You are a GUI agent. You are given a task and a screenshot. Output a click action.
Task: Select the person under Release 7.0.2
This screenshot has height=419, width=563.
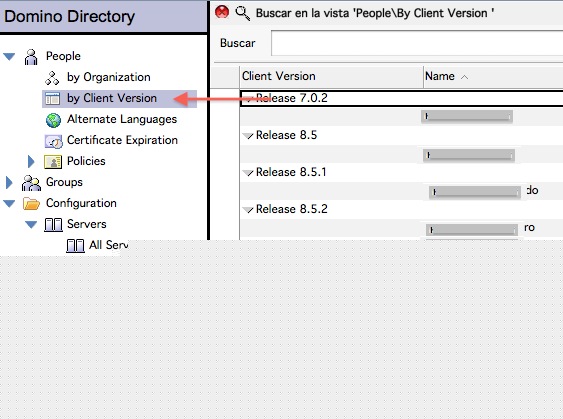[x=467, y=116]
